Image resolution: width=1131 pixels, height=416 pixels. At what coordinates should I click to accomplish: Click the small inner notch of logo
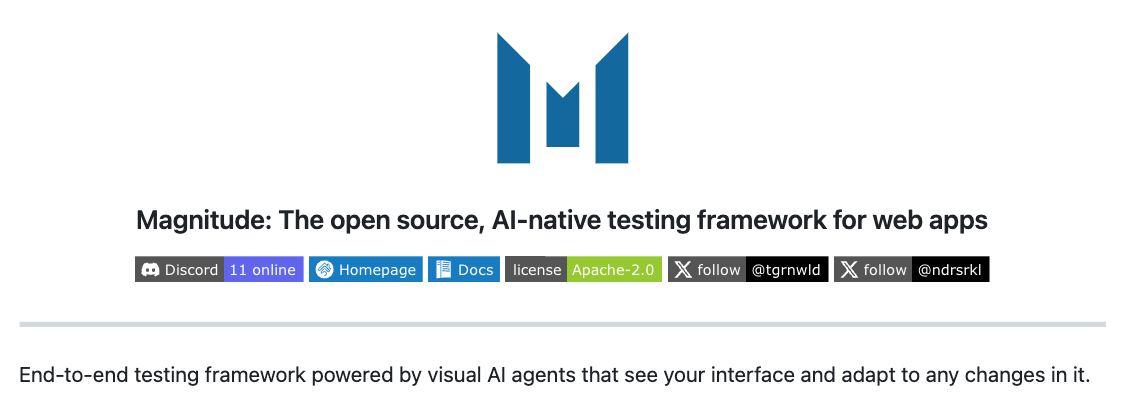[563, 115]
